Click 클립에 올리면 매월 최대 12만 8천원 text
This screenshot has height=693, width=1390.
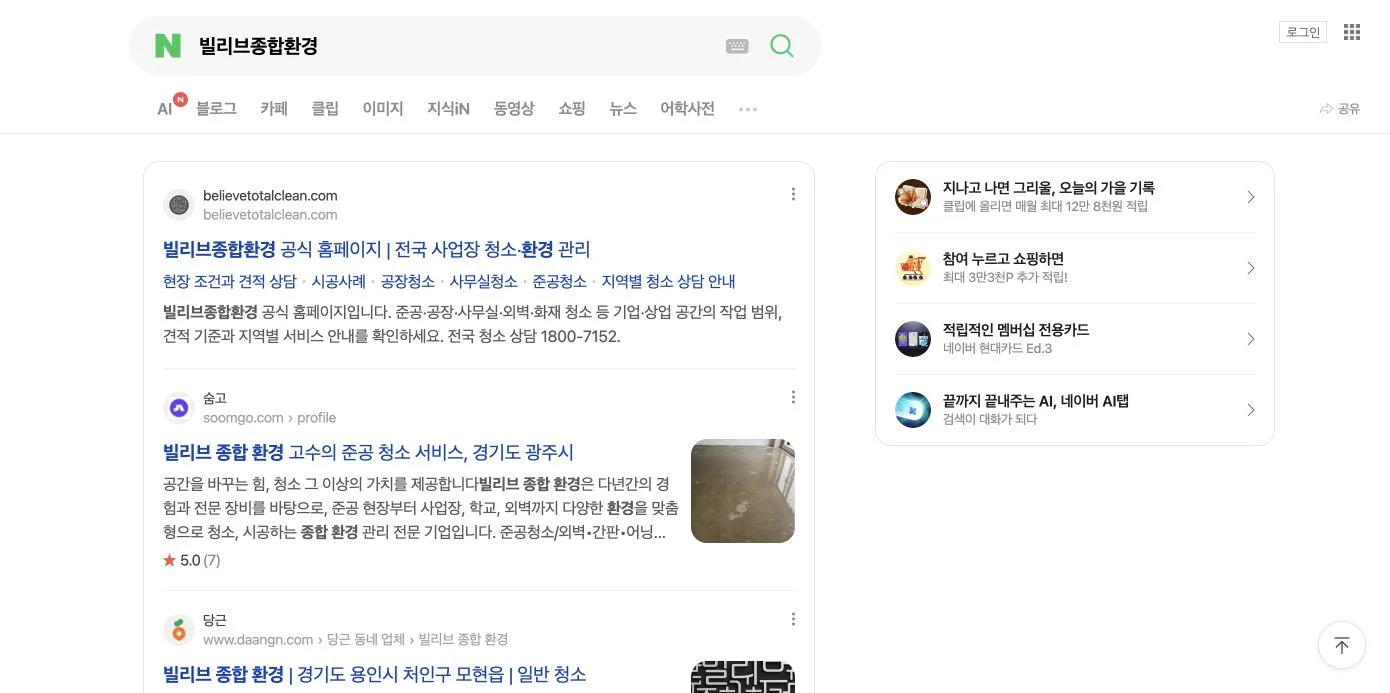pos(1045,206)
